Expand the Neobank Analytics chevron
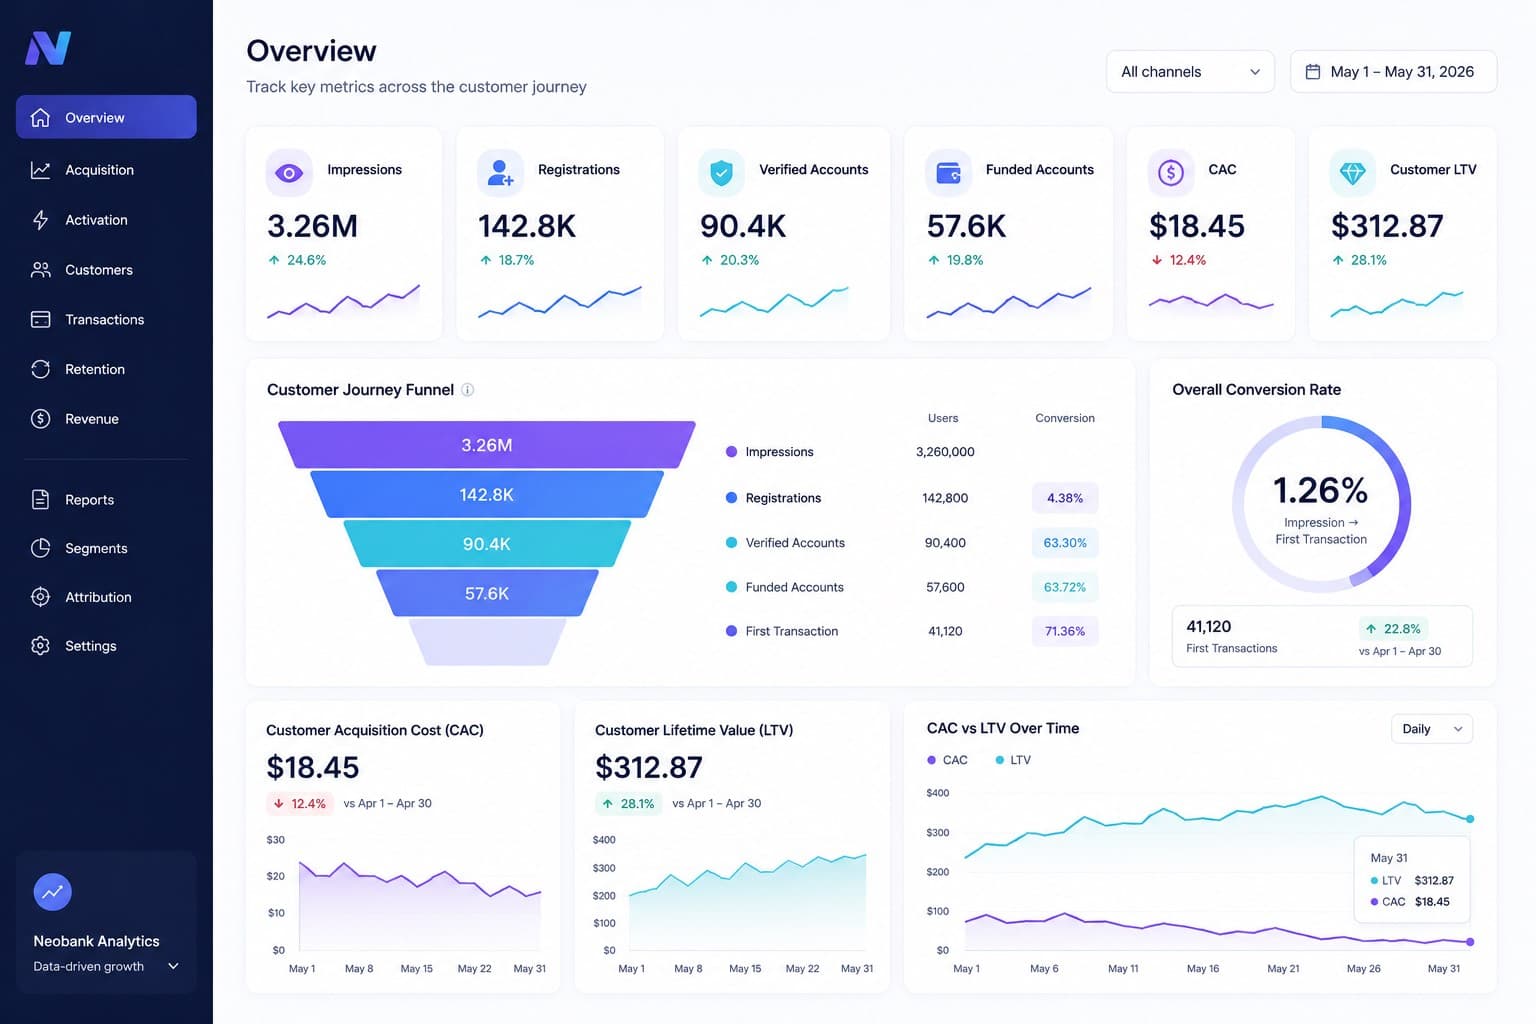 [x=173, y=966]
